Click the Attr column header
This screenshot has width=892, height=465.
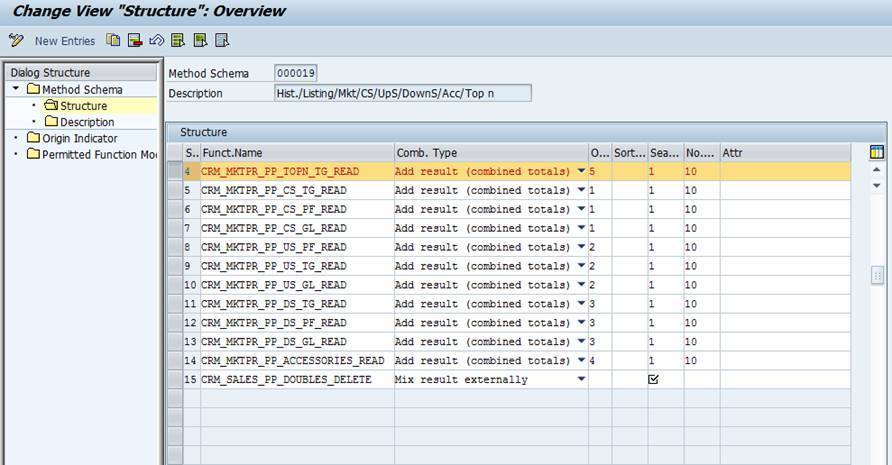(786, 153)
